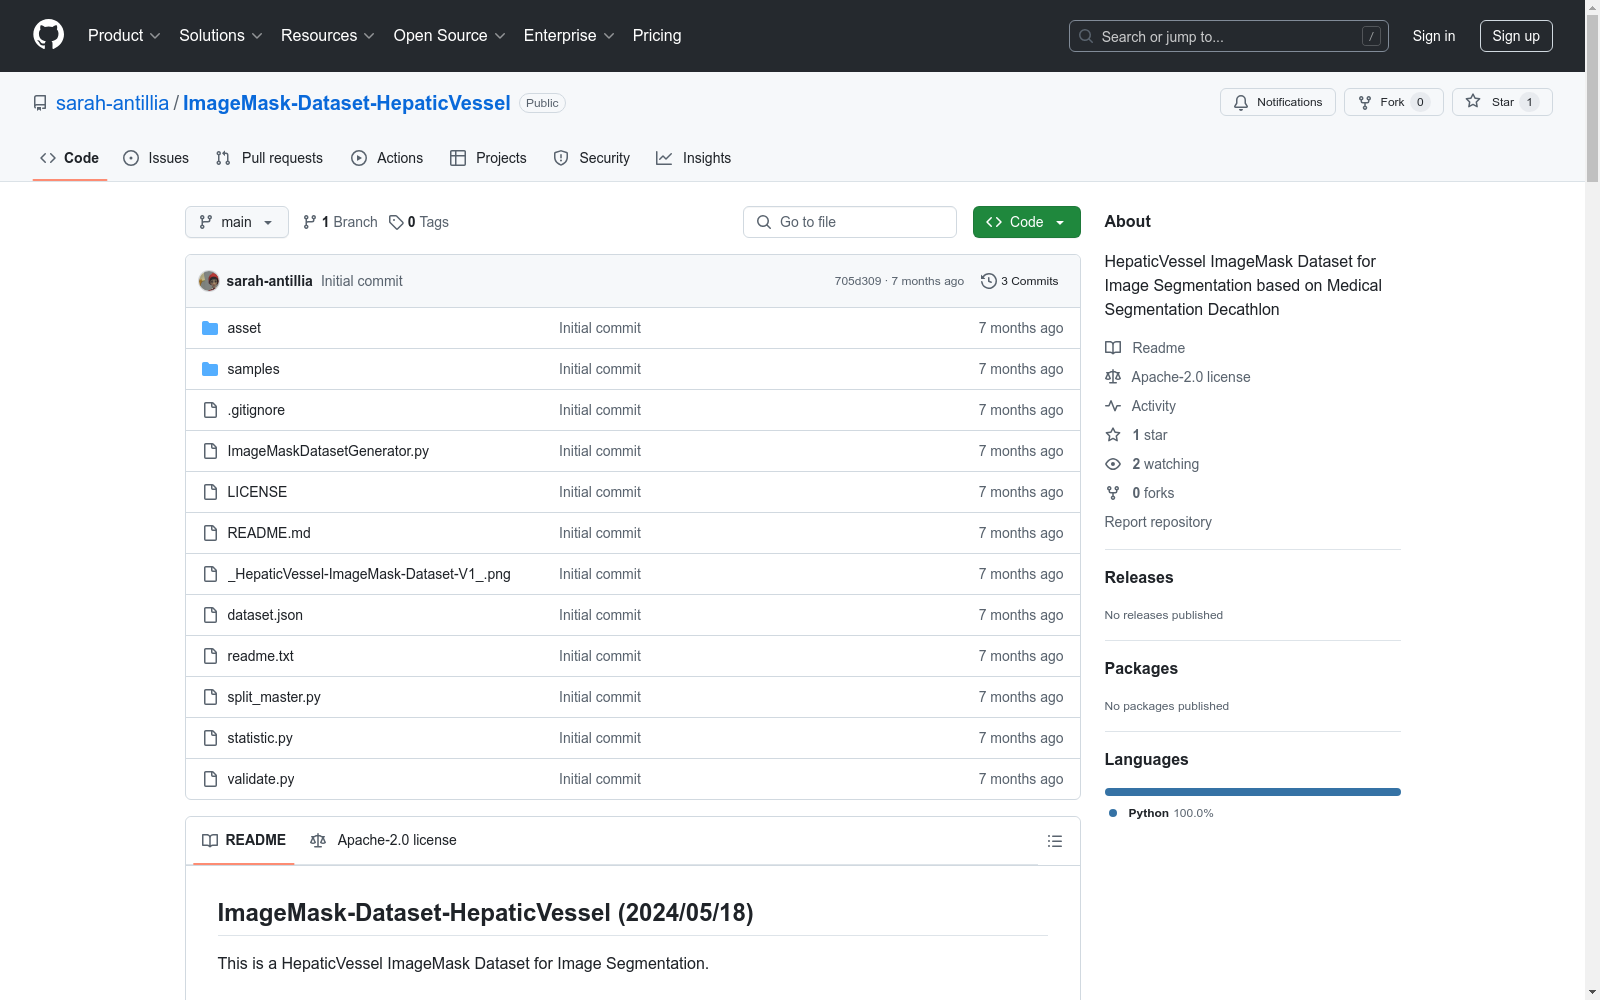This screenshot has height=1000, width=1600.
Task: Open the asset folder
Action: click(x=244, y=328)
